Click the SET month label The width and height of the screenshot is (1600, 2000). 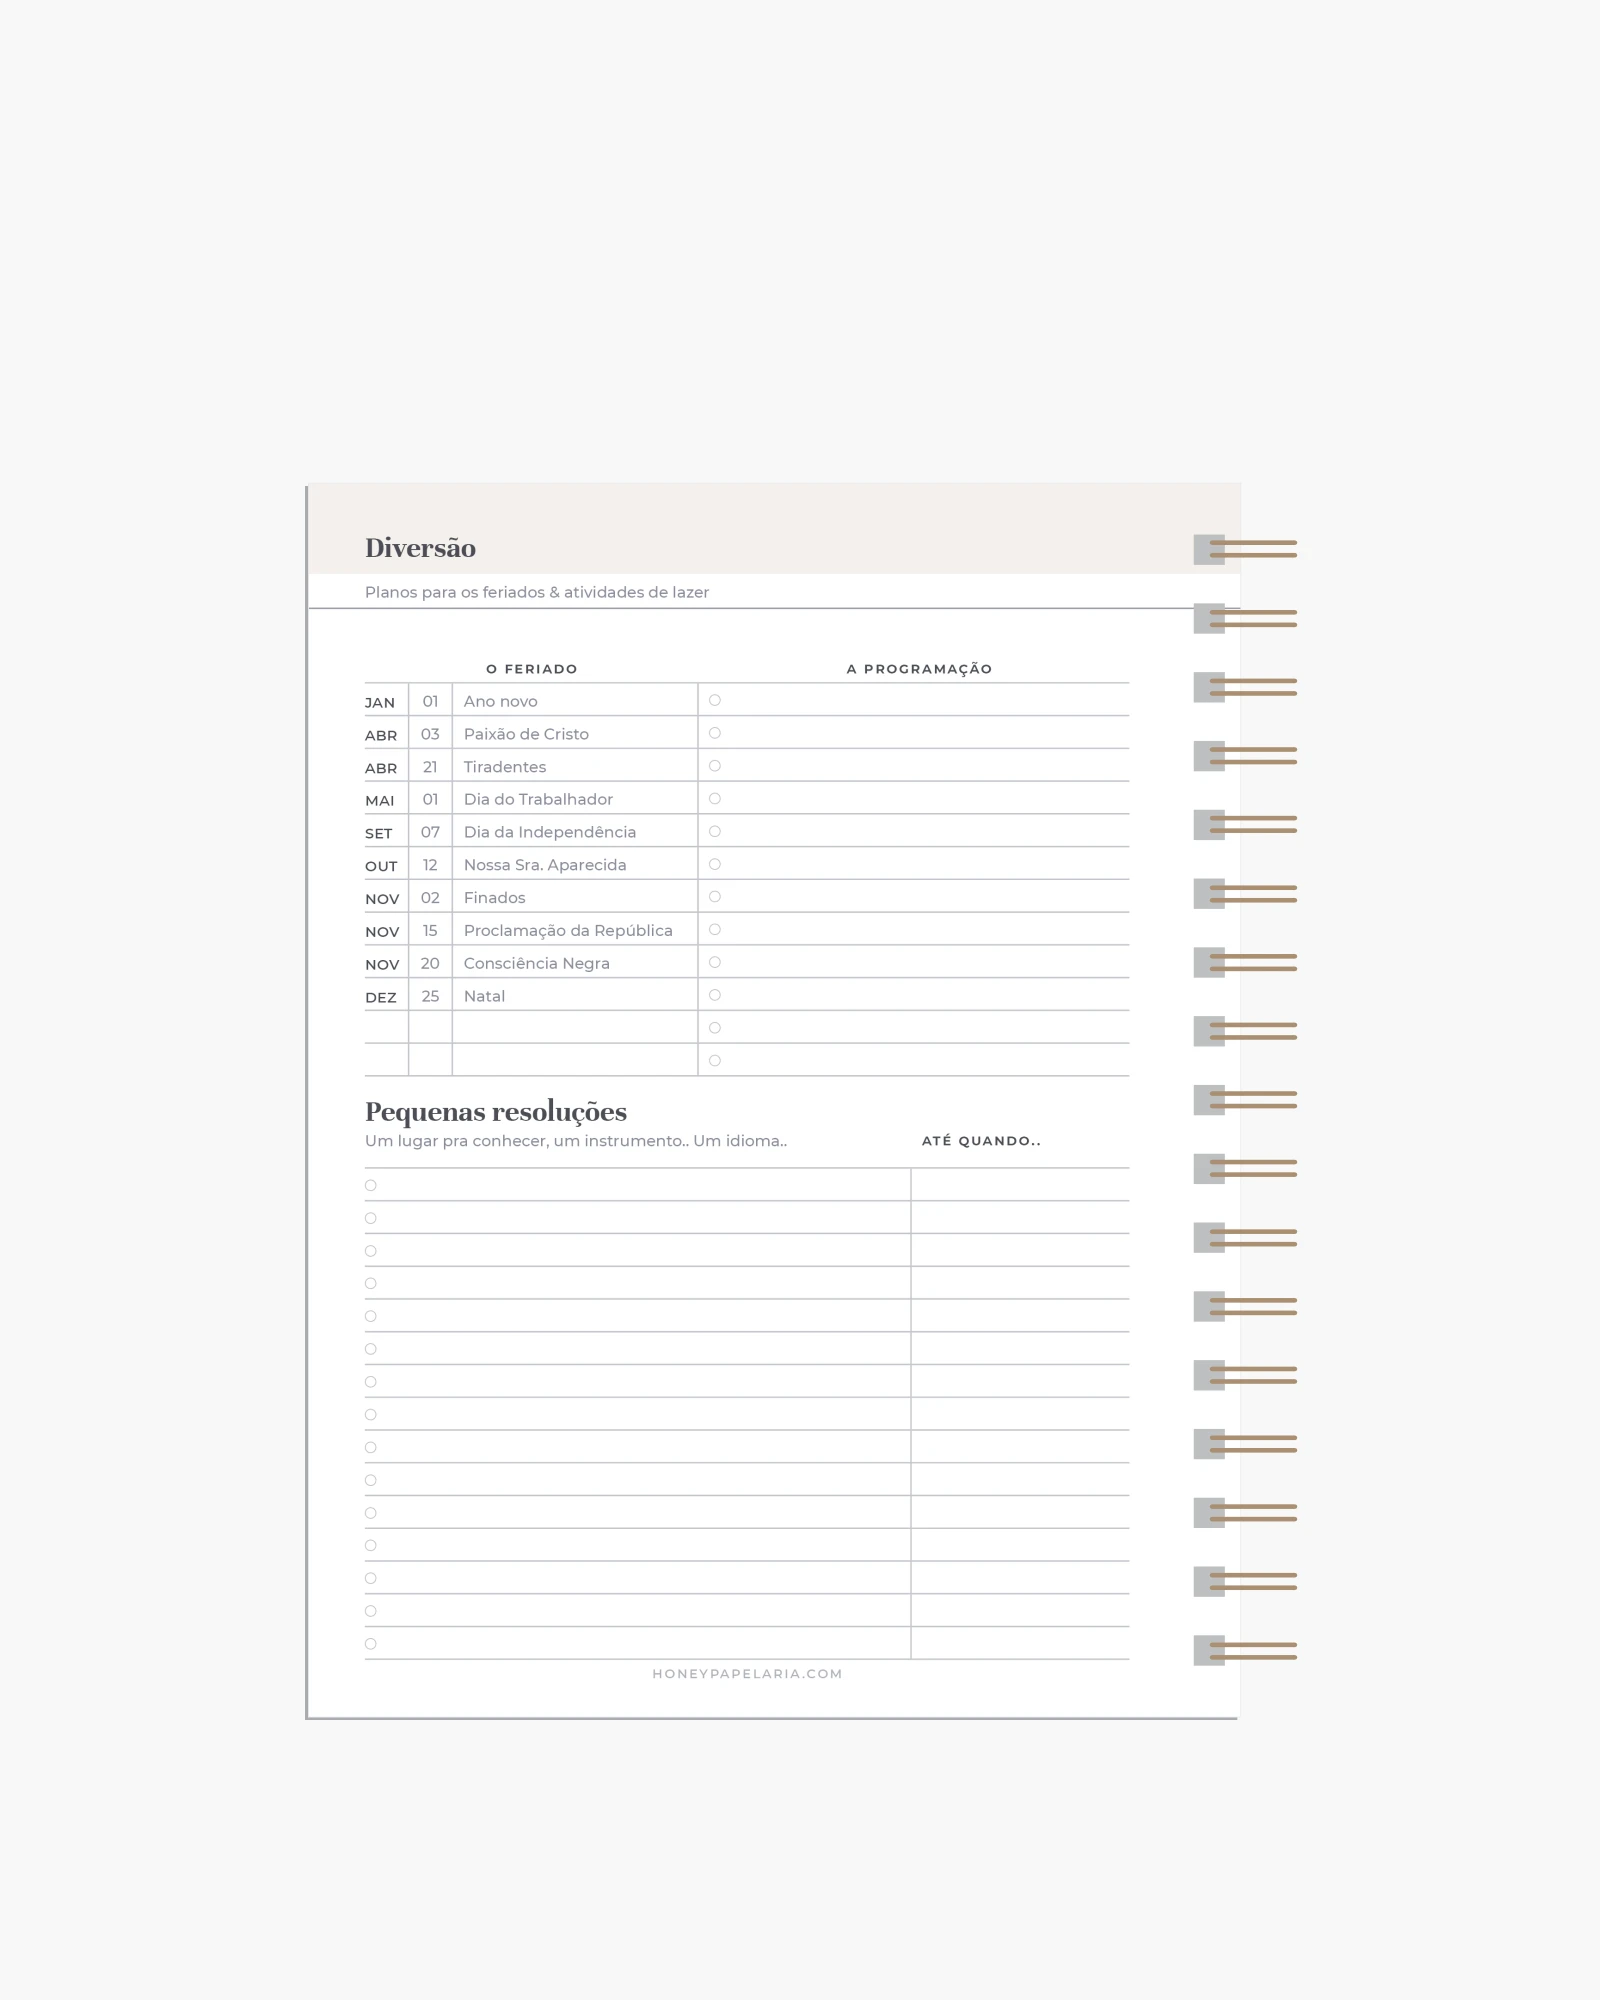379,833
